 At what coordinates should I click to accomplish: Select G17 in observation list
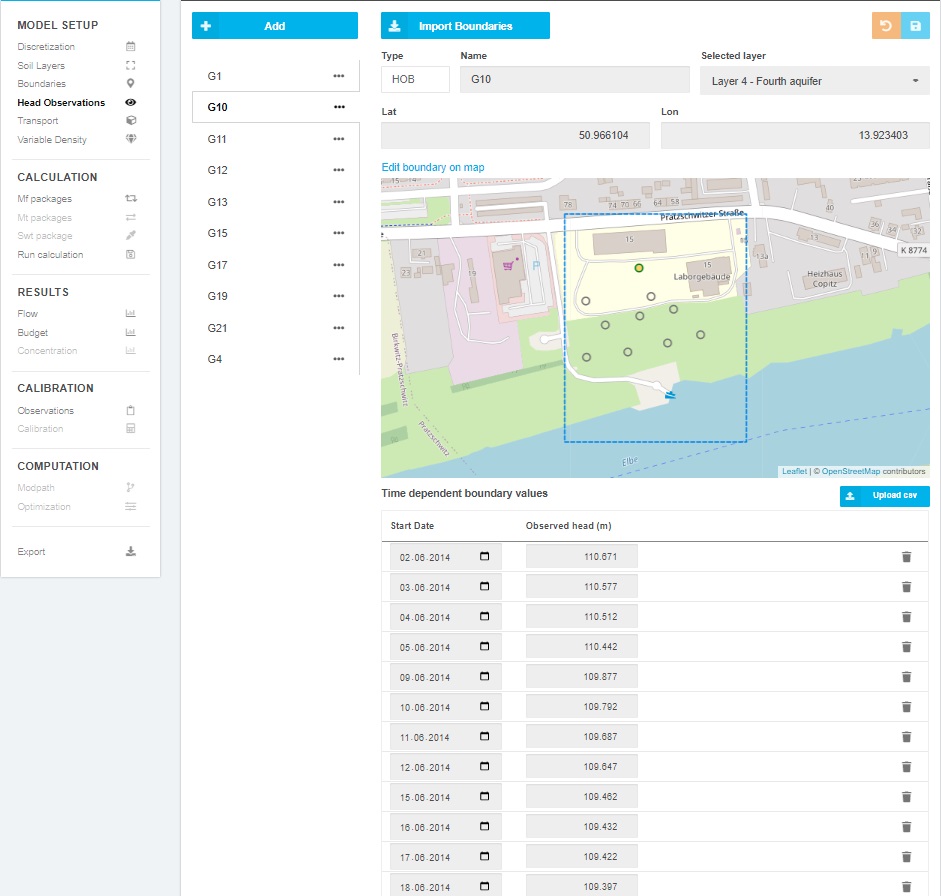click(x=218, y=265)
